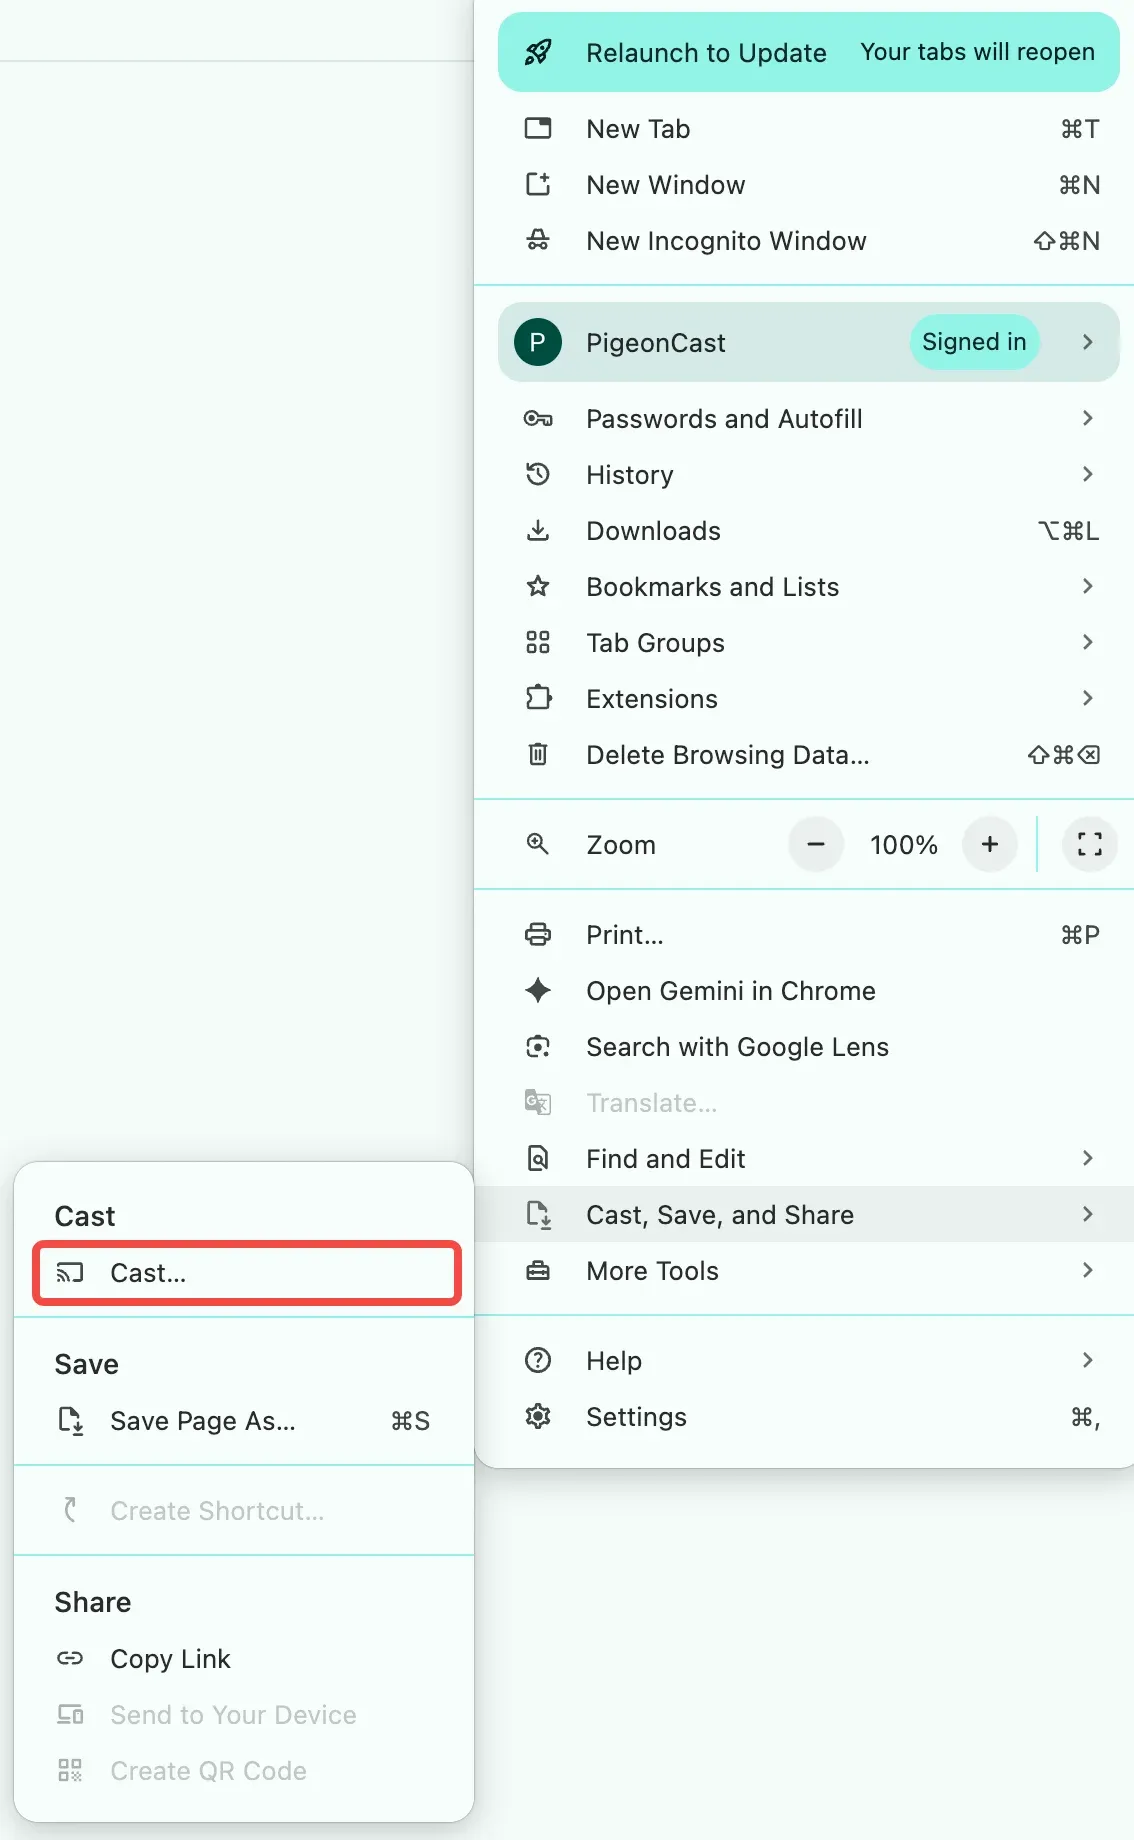
Task: Click the Gemini sparkle icon
Action: point(538,990)
